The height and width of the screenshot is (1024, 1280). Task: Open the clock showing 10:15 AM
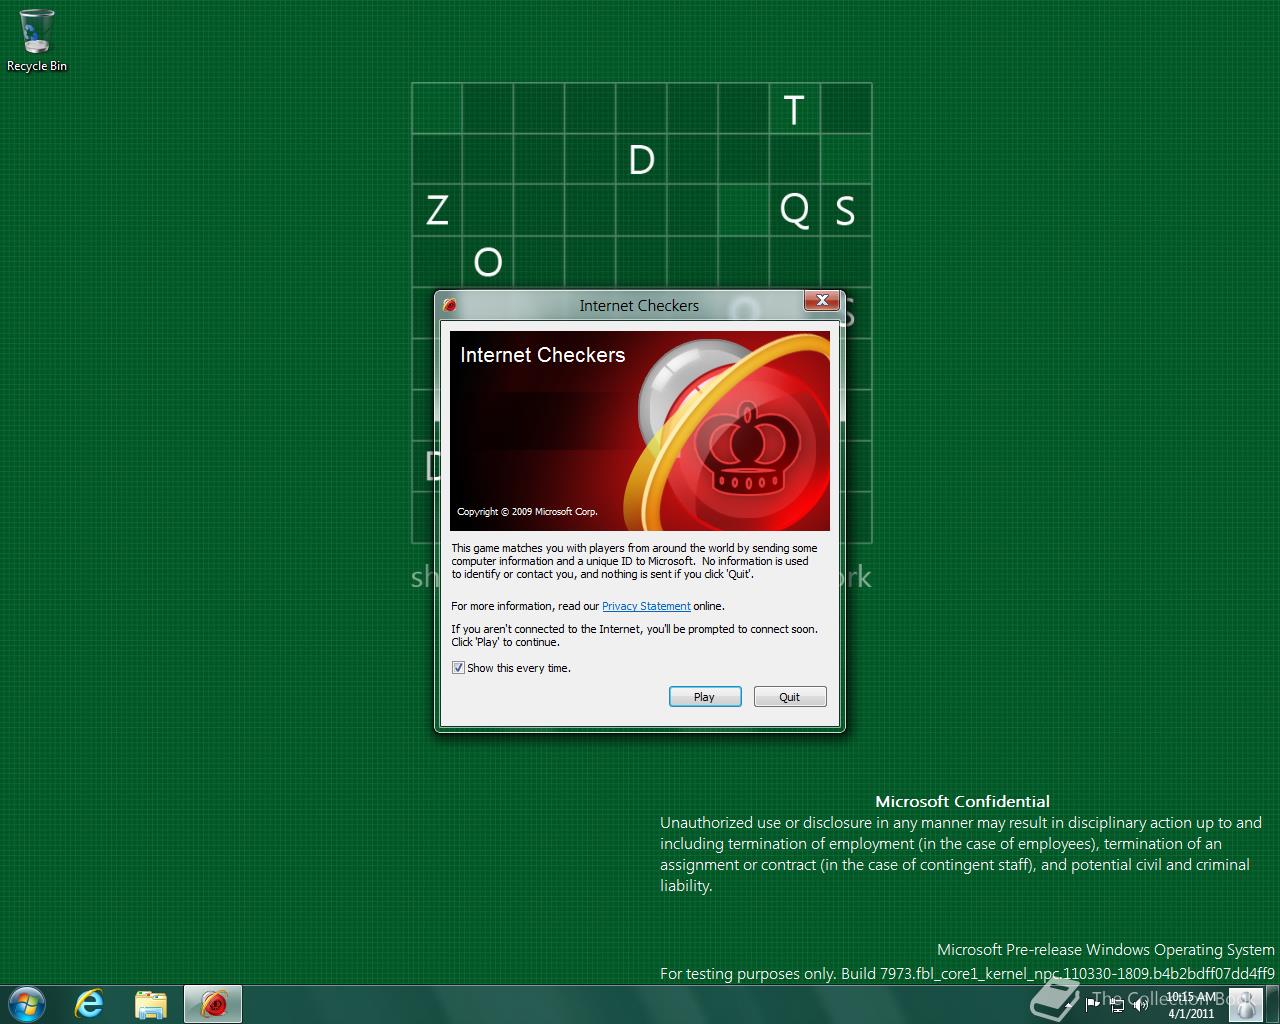click(1191, 1005)
